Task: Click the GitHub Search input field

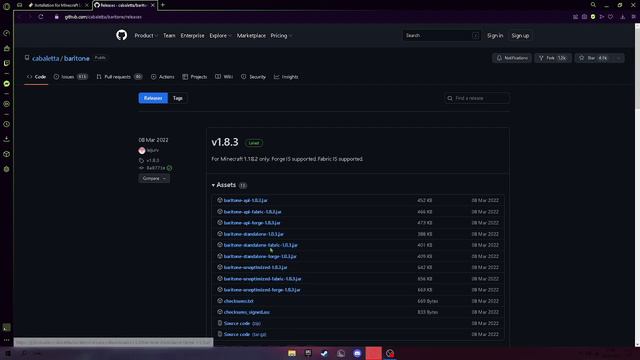Action: (x=441, y=36)
